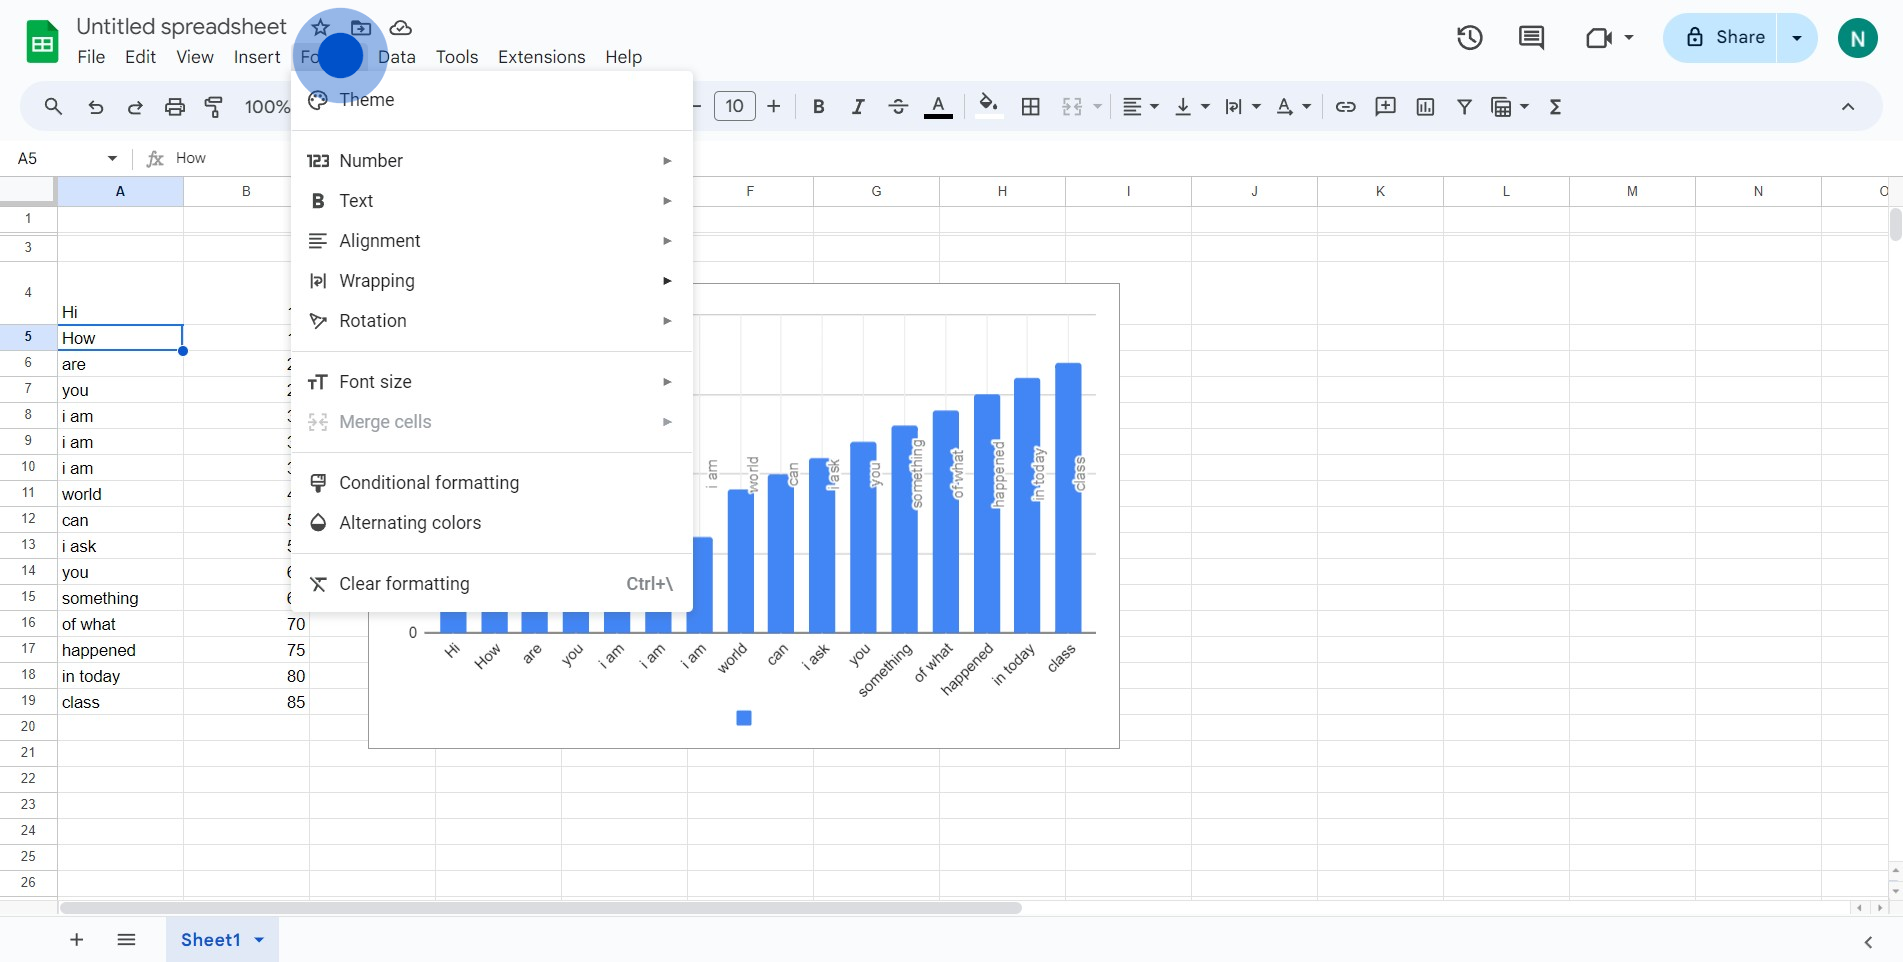This screenshot has height=962, width=1903.
Task: Select Conditional formatting menu entry
Action: point(429,483)
